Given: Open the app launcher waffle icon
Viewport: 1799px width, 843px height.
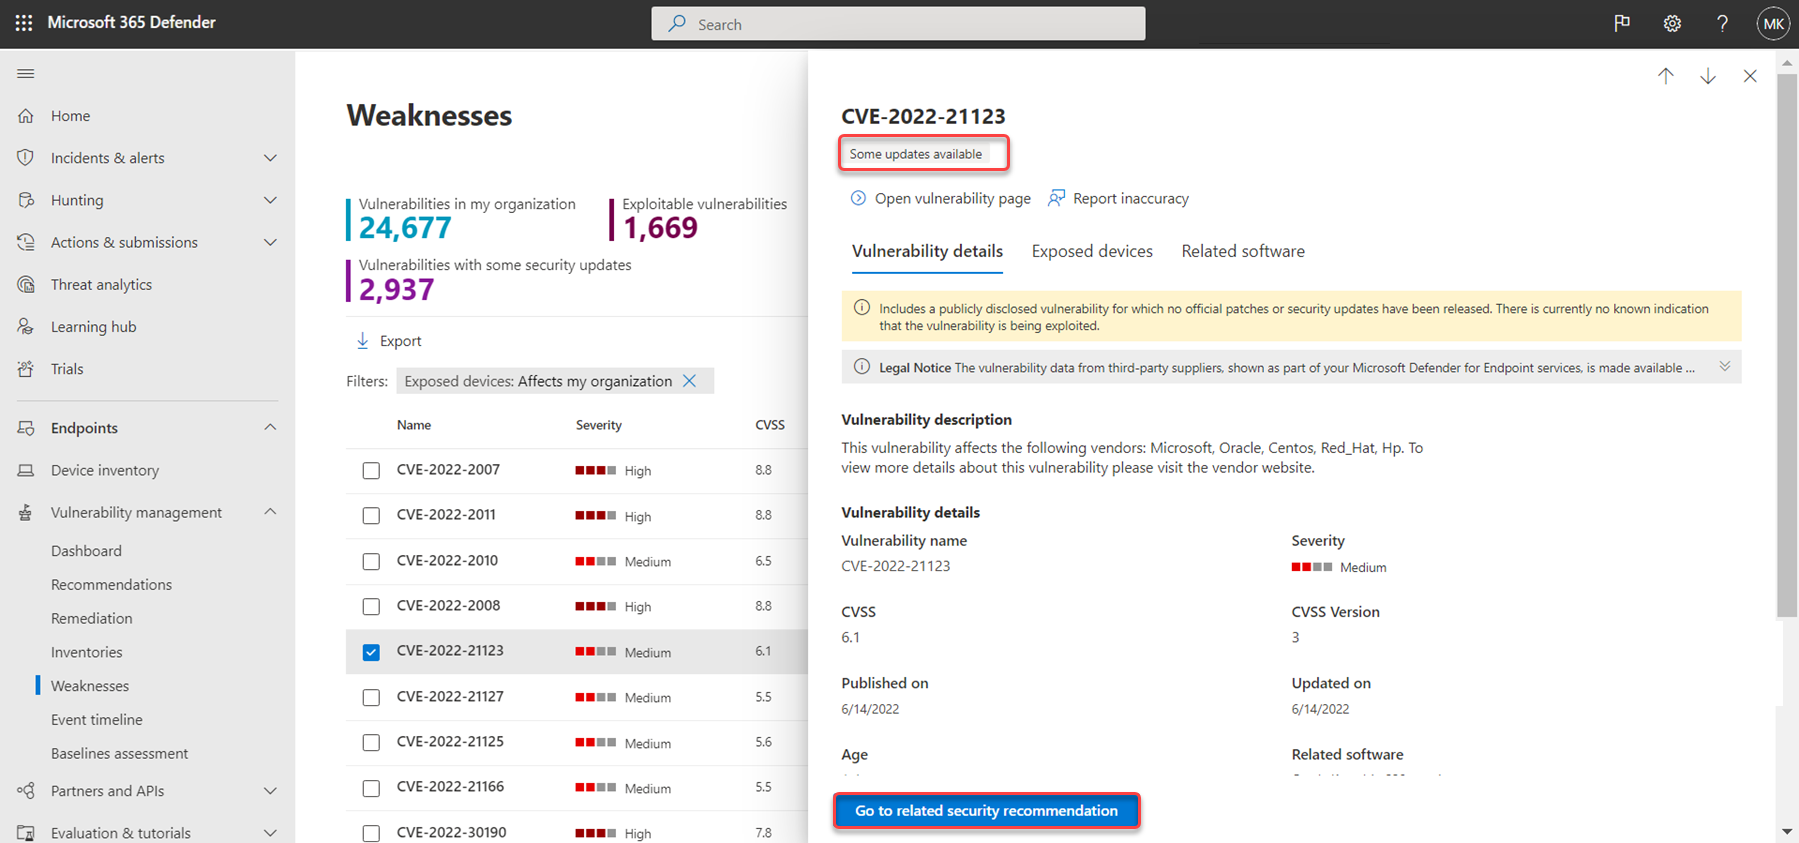Looking at the screenshot, I should (24, 23).
